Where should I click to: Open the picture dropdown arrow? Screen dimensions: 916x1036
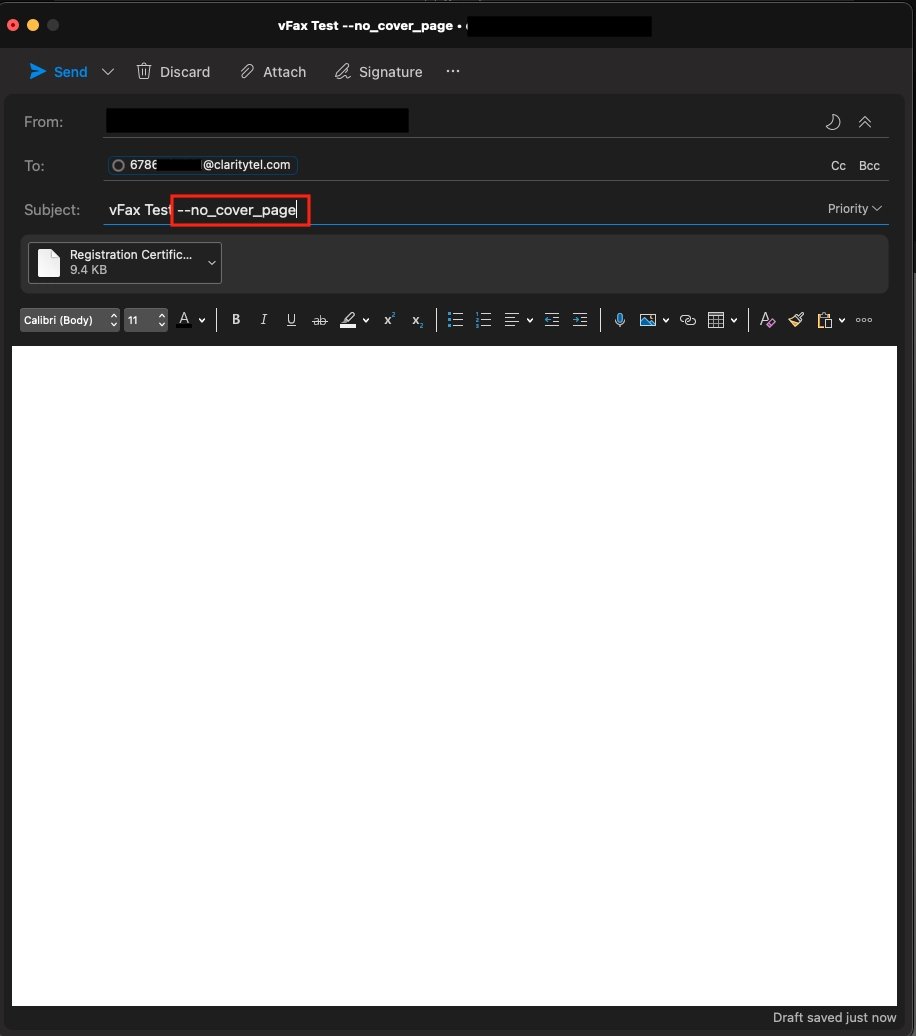666,320
